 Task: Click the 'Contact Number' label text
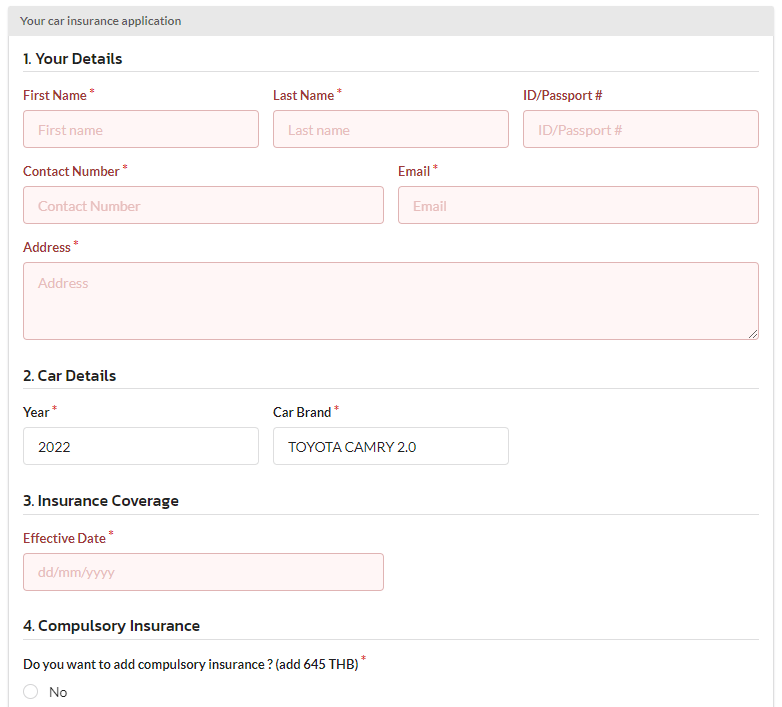click(71, 171)
